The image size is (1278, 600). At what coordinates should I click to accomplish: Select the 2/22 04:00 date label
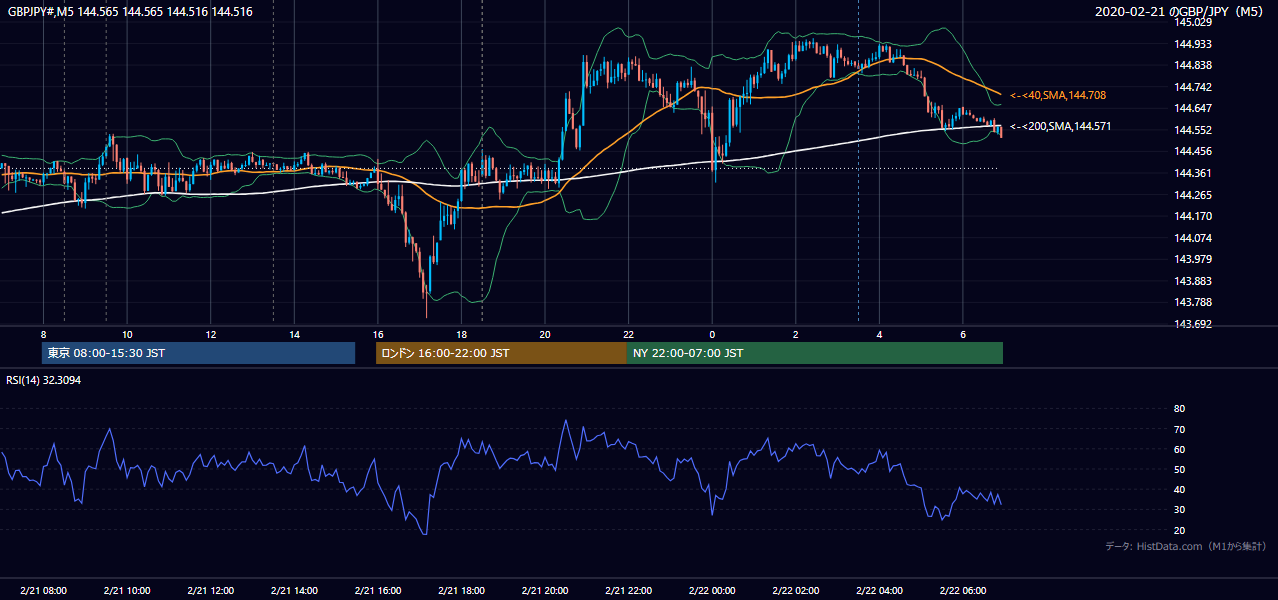point(879,590)
